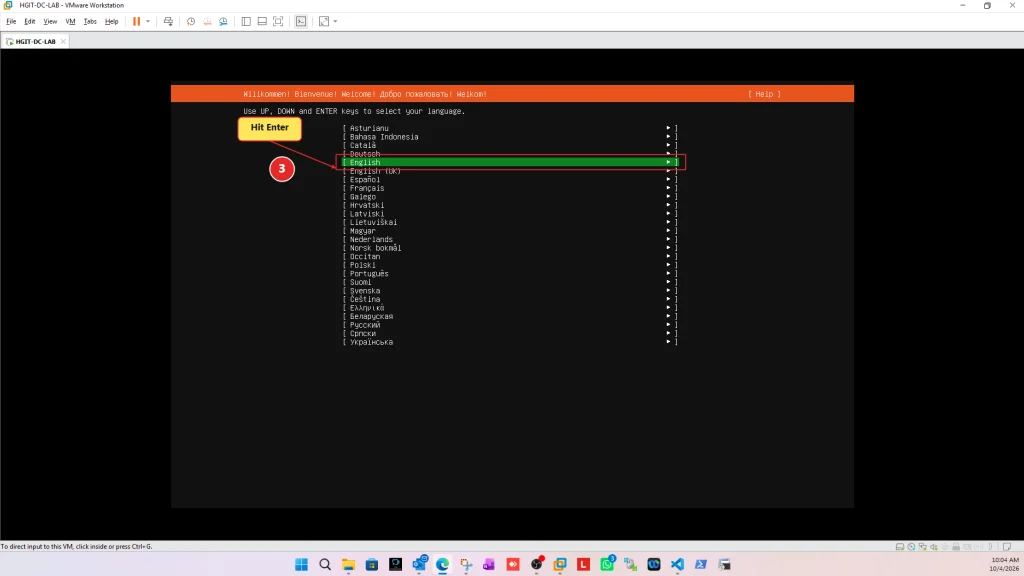Open the Tabs menu
The height and width of the screenshot is (576, 1024).
click(90, 22)
